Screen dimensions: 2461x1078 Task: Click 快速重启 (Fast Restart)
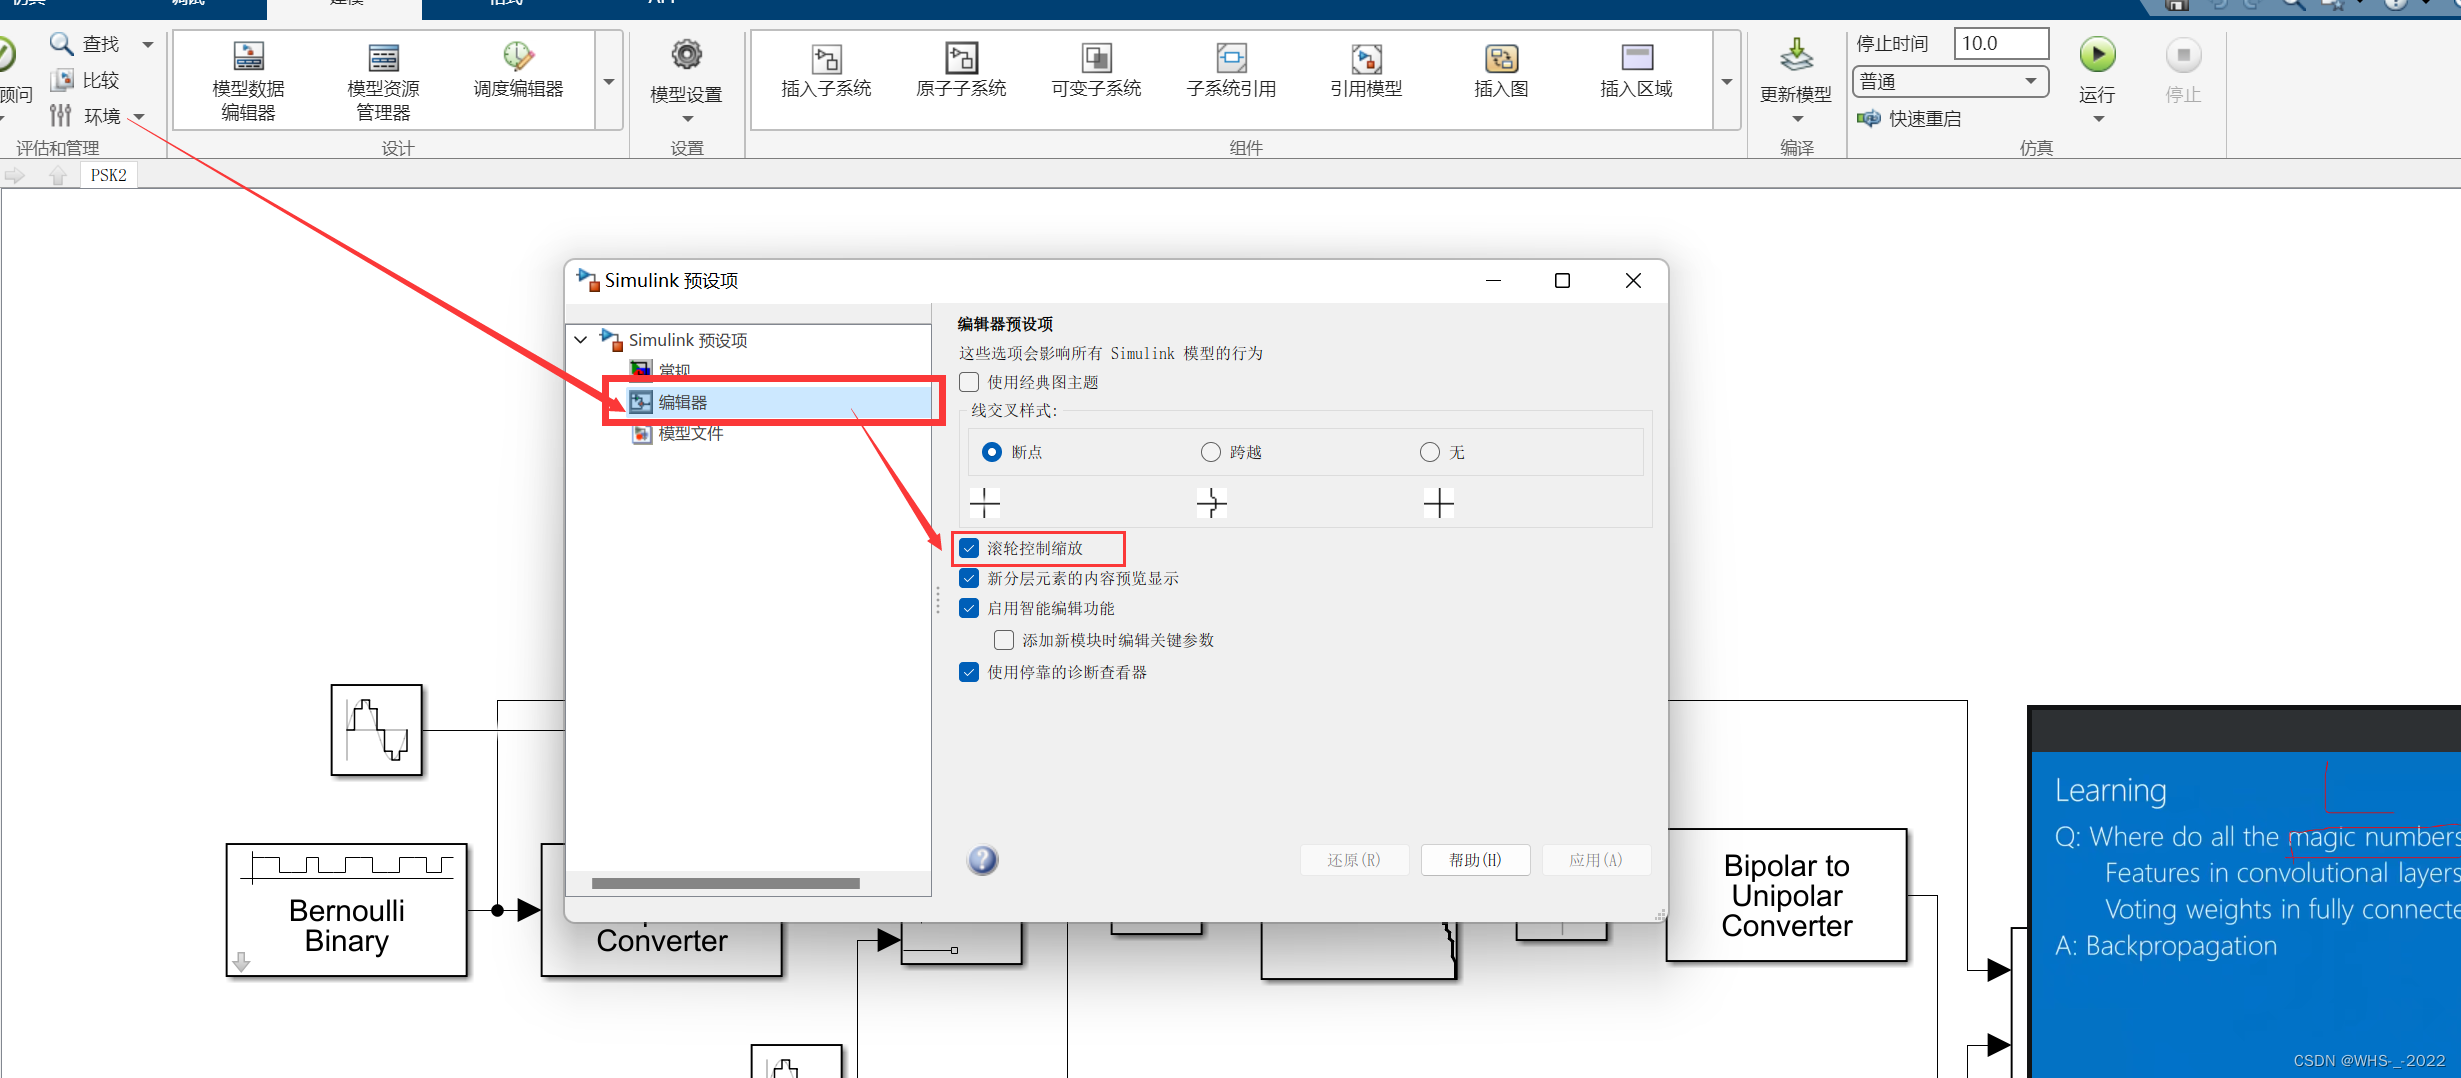(x=1909, y=118)
